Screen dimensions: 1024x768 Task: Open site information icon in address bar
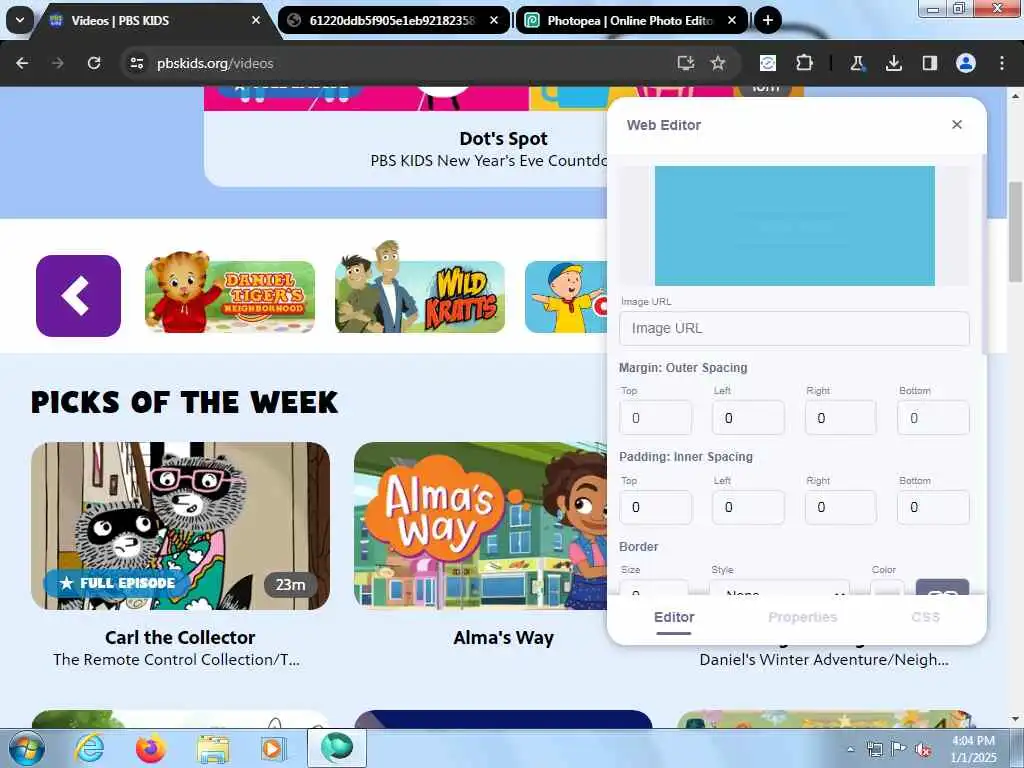136,63
